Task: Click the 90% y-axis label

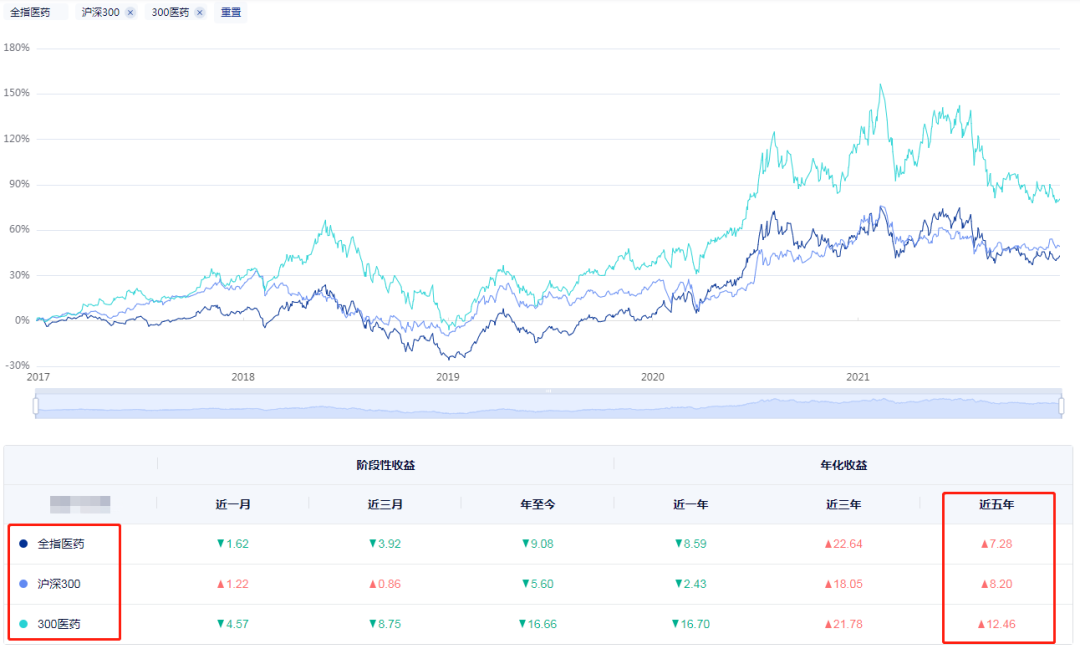Action: [x=19, y=184]
